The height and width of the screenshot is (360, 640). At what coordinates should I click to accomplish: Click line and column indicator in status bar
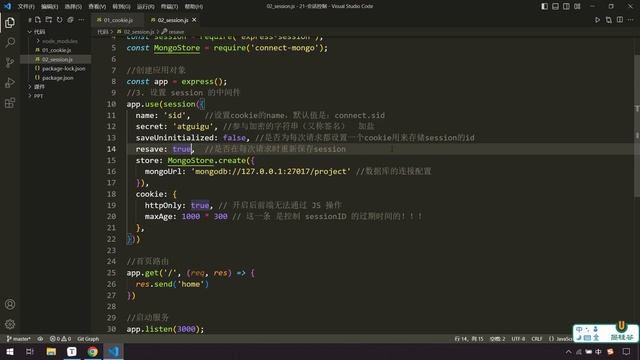(469, 339)
